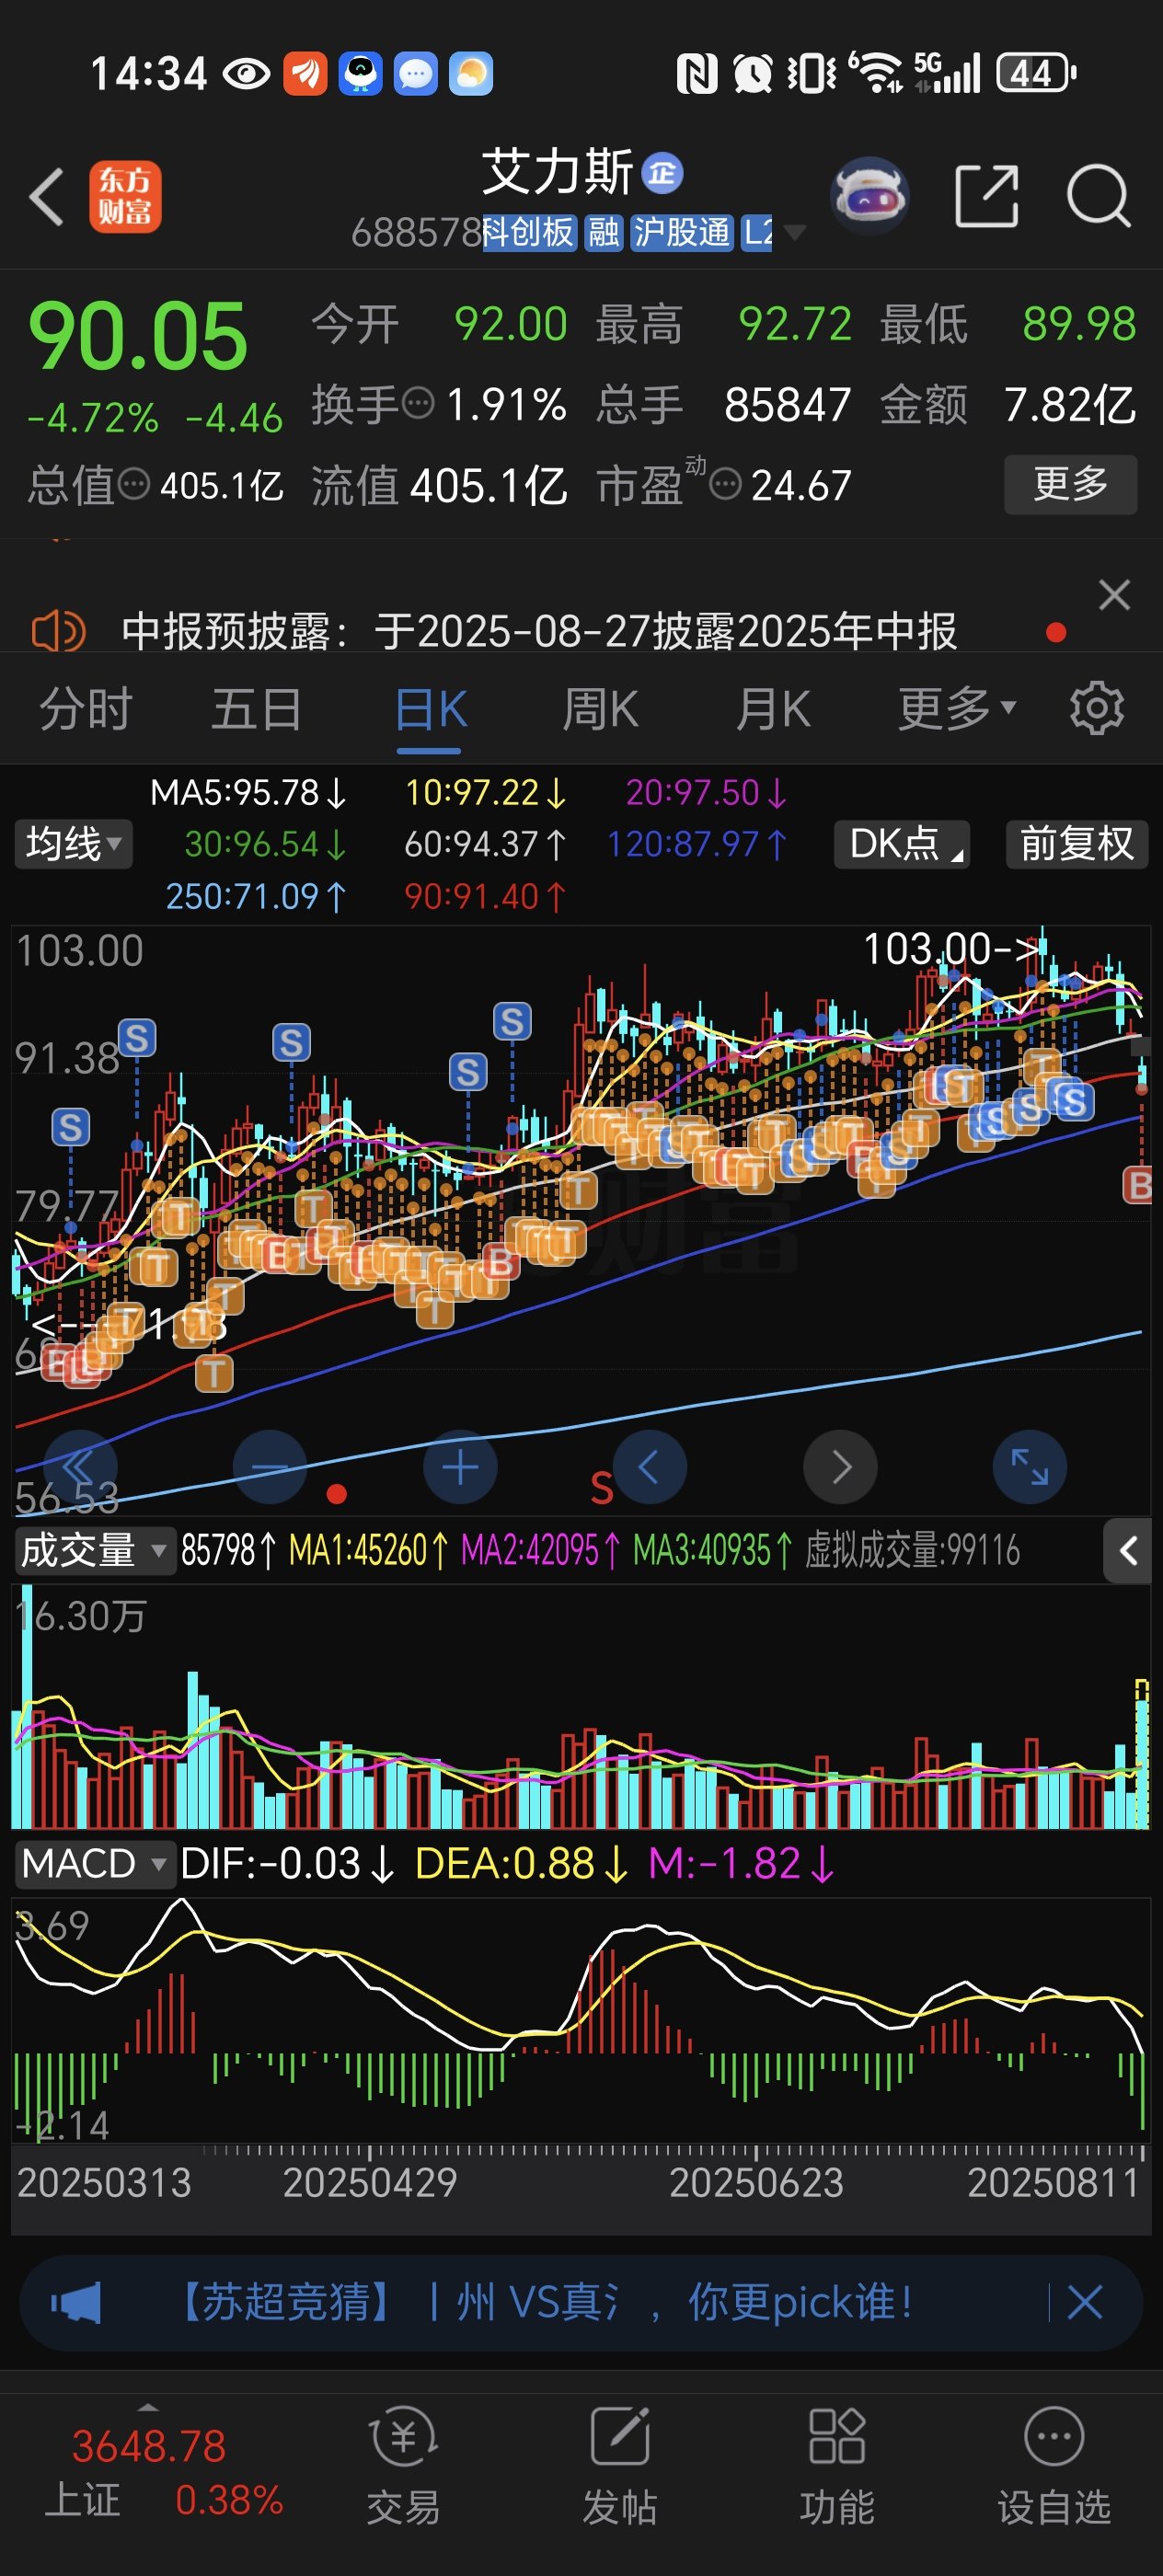Move chart right with right arrow
1163x2576 pixels.
coord(841,1468)
